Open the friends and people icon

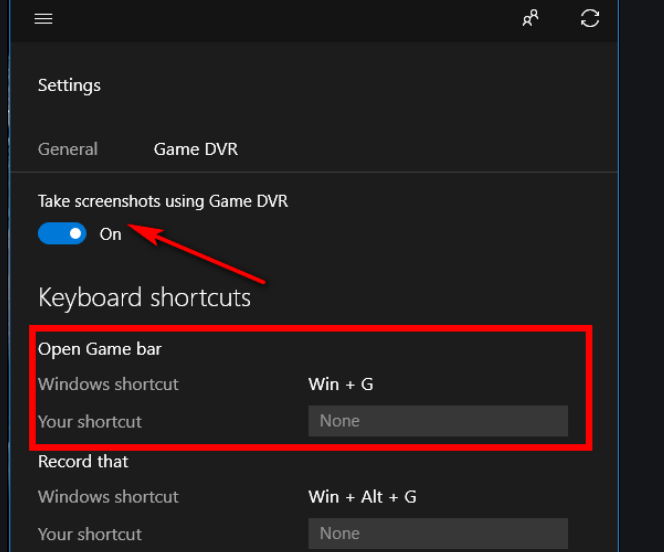[530, 18]
